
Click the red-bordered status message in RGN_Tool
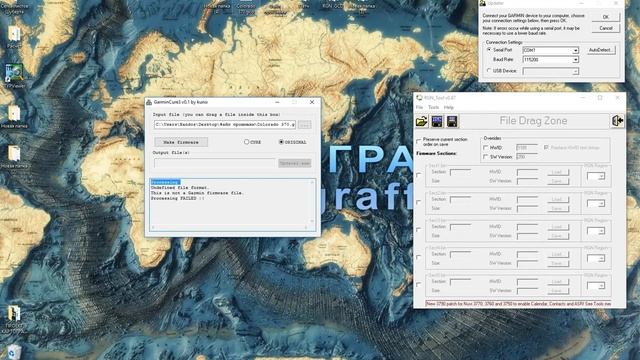click(x=518, y=304)
